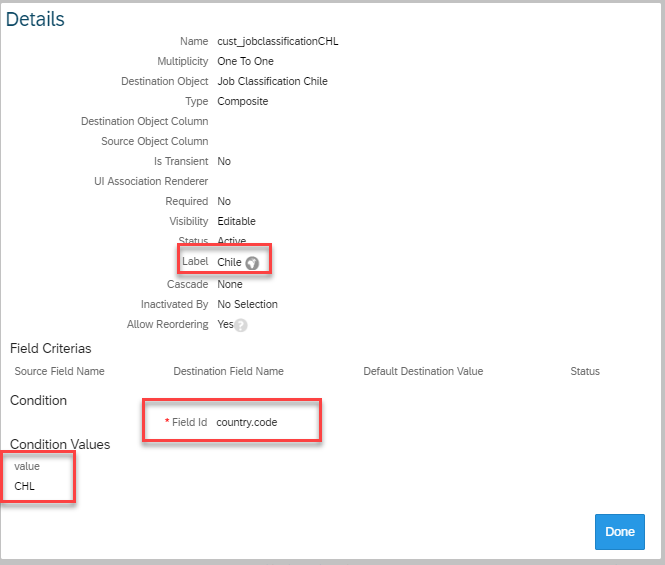The image size is (665, 565).
Task: Click the Status column header in Field Criterias
Action: [585, 371]
